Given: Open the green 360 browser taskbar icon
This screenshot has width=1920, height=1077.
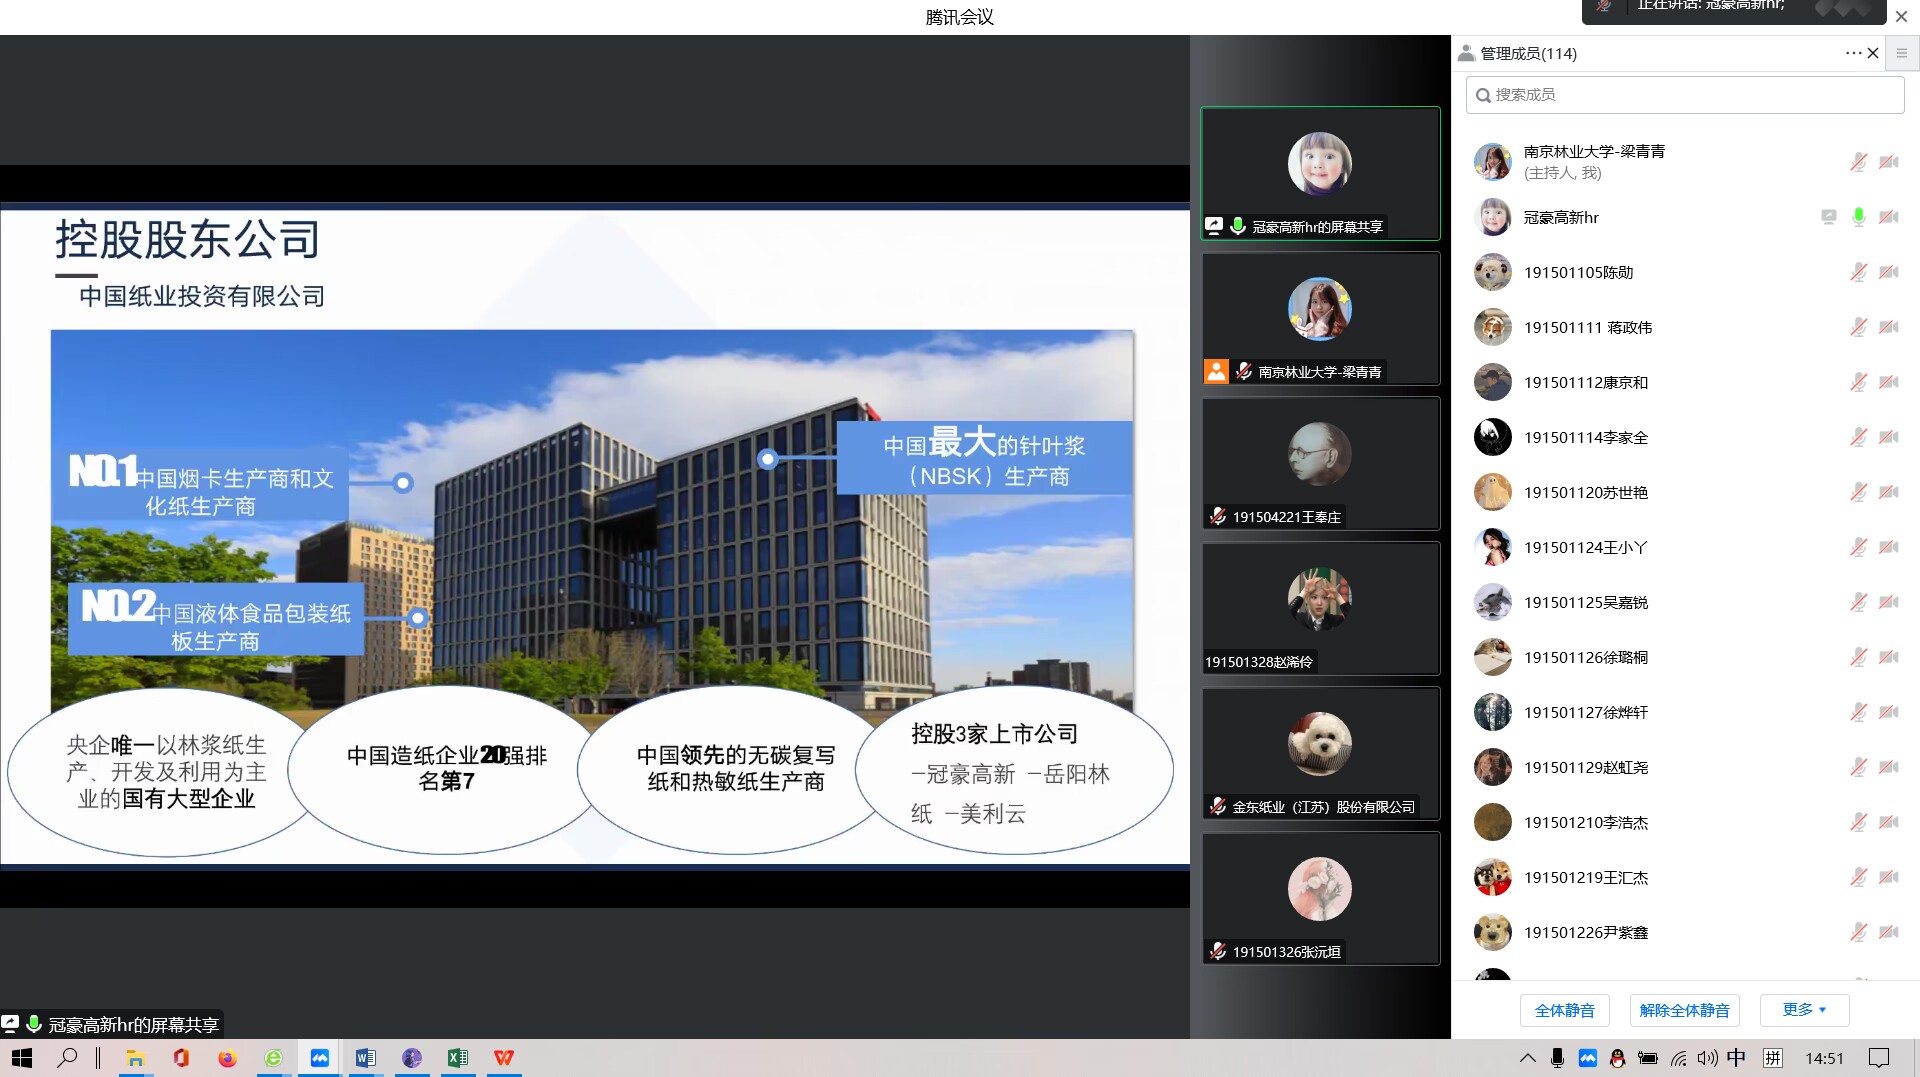Looking at the screenshot, I should tap(273, 1058).
